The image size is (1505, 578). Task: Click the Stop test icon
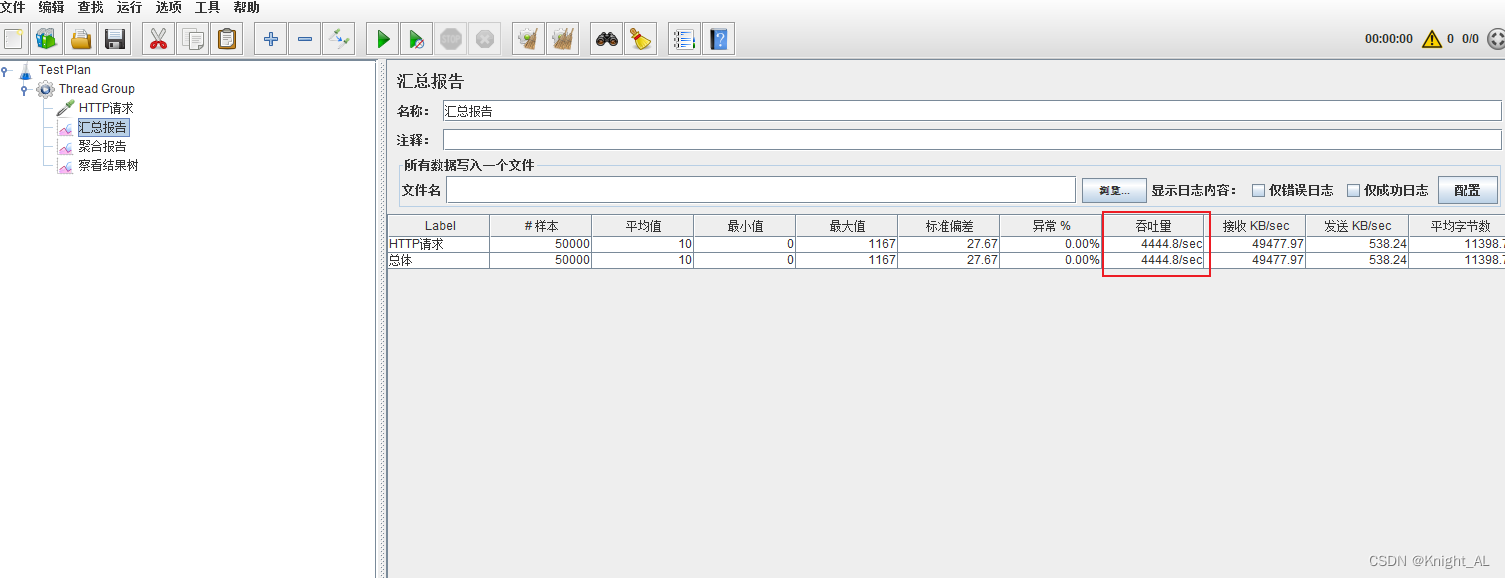coord(451,39)
